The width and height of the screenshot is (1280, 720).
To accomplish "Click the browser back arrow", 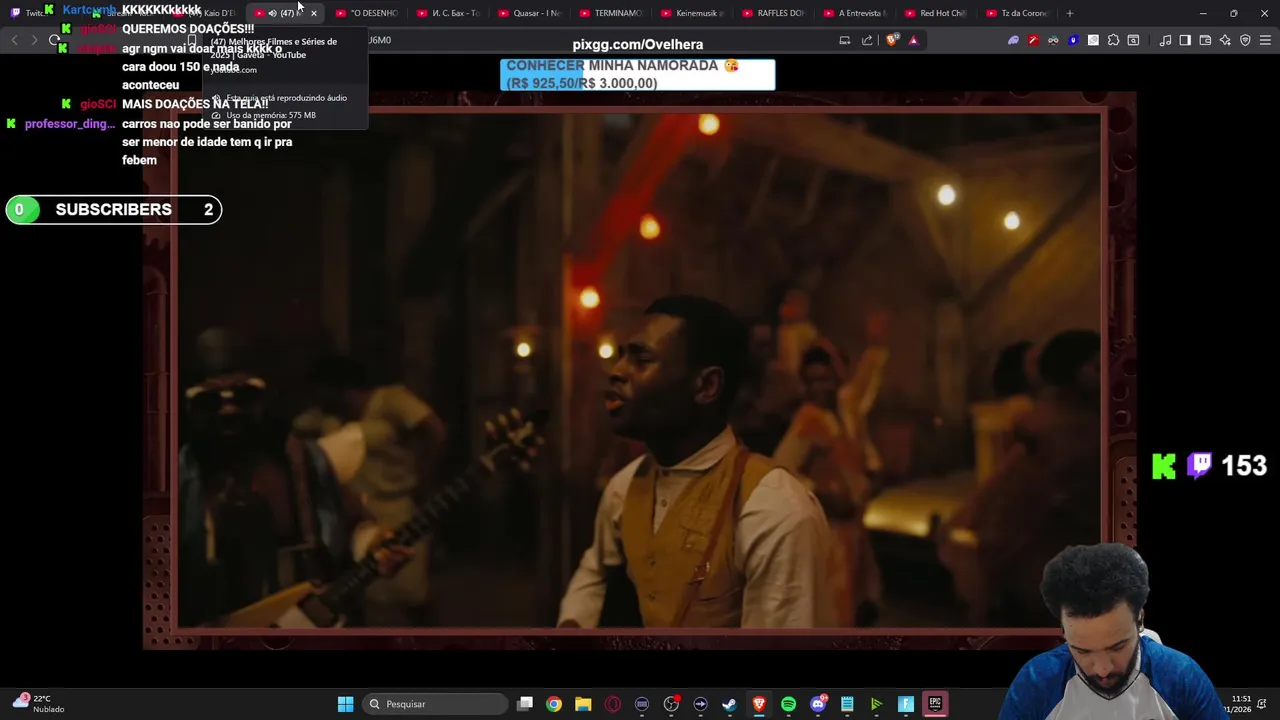I will click(x=14, y=40).
